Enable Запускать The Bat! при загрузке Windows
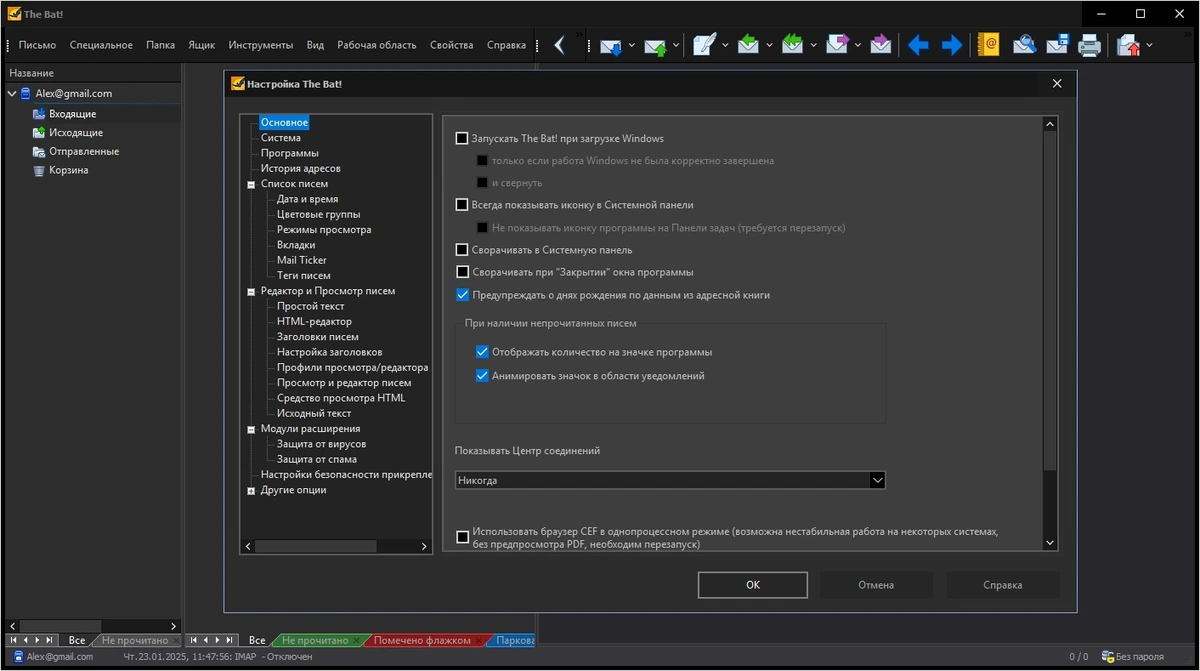1200x671 pixels. (462, 139)
